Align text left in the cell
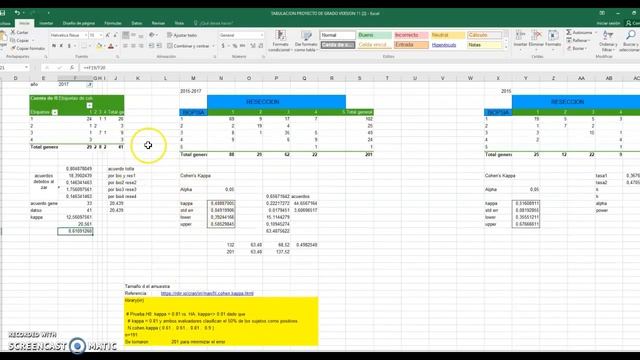 (x=126, y=46)
